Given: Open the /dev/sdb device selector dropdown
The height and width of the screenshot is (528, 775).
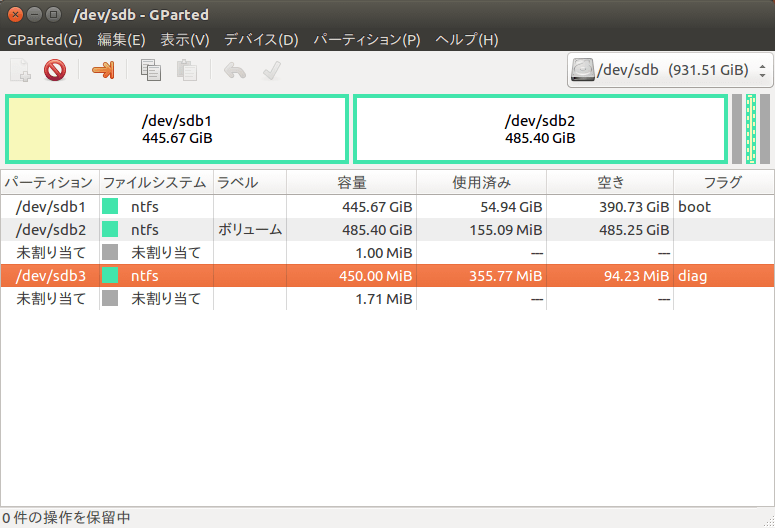Looking at the screenshot, I should click(670, 70).
